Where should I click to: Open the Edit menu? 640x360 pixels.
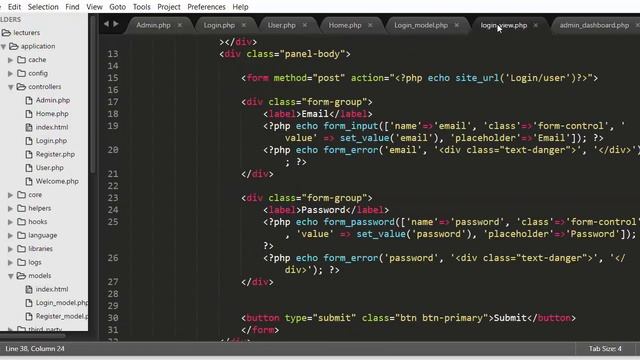point(14,7)
